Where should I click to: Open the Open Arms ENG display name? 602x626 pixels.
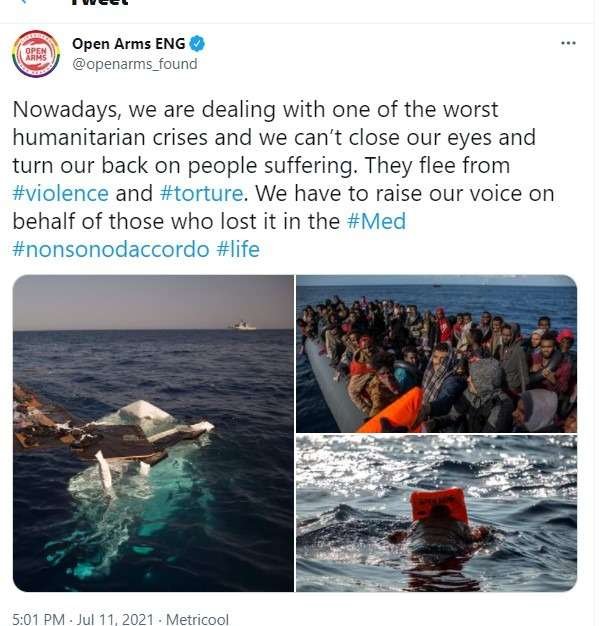click(129, 44)
